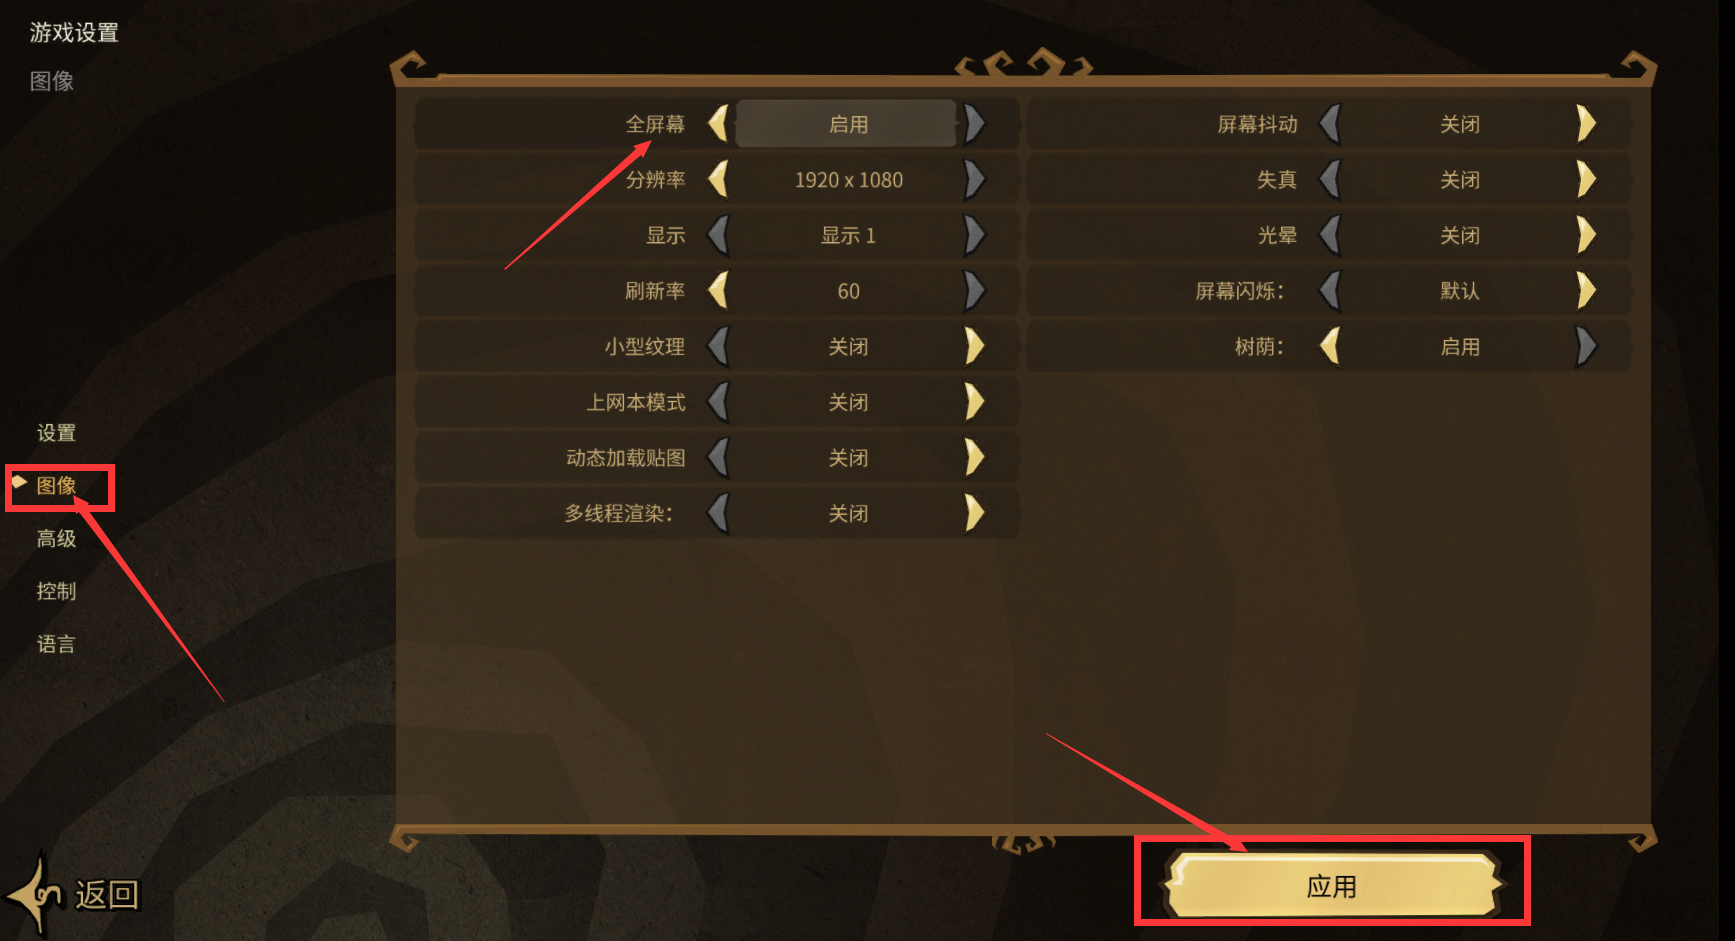Click left arrow next to 刷新率 60

718,291
